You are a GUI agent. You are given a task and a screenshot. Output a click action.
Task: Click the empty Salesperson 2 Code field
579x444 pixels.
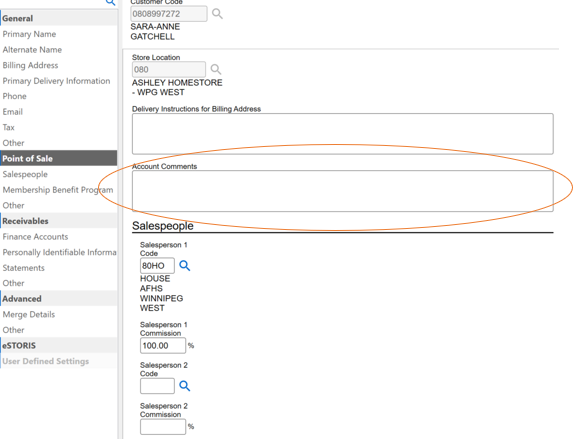tap(157, 386)
